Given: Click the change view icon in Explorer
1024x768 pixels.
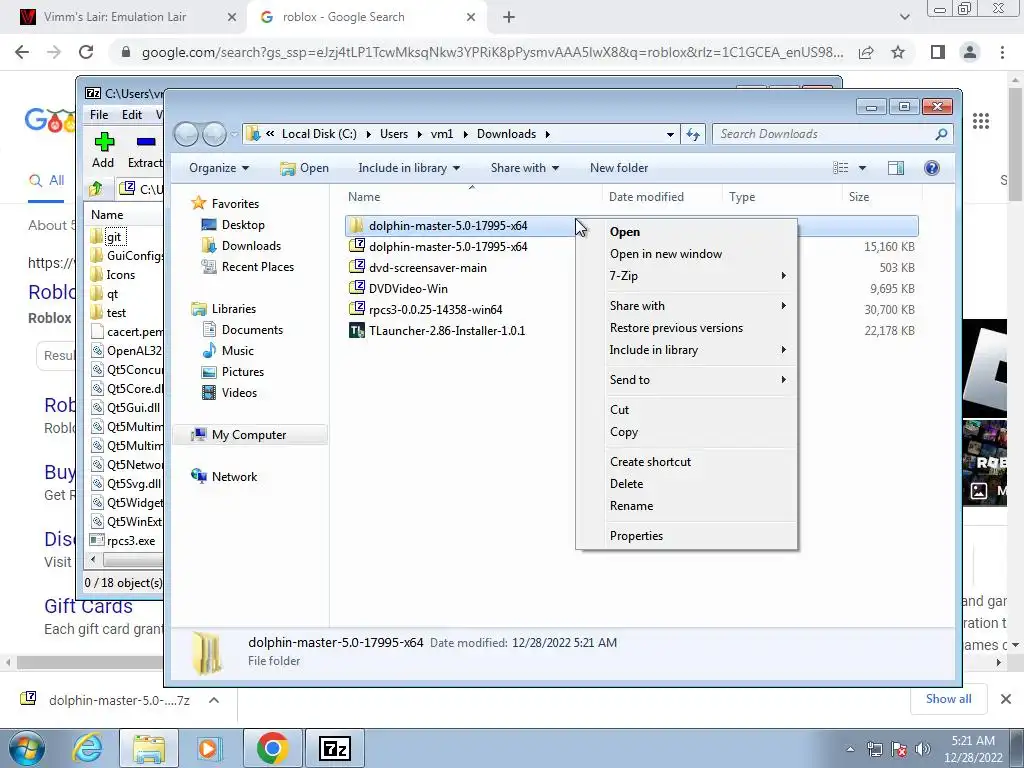Looking at the screenshot, I should click(x=840, y=168).
